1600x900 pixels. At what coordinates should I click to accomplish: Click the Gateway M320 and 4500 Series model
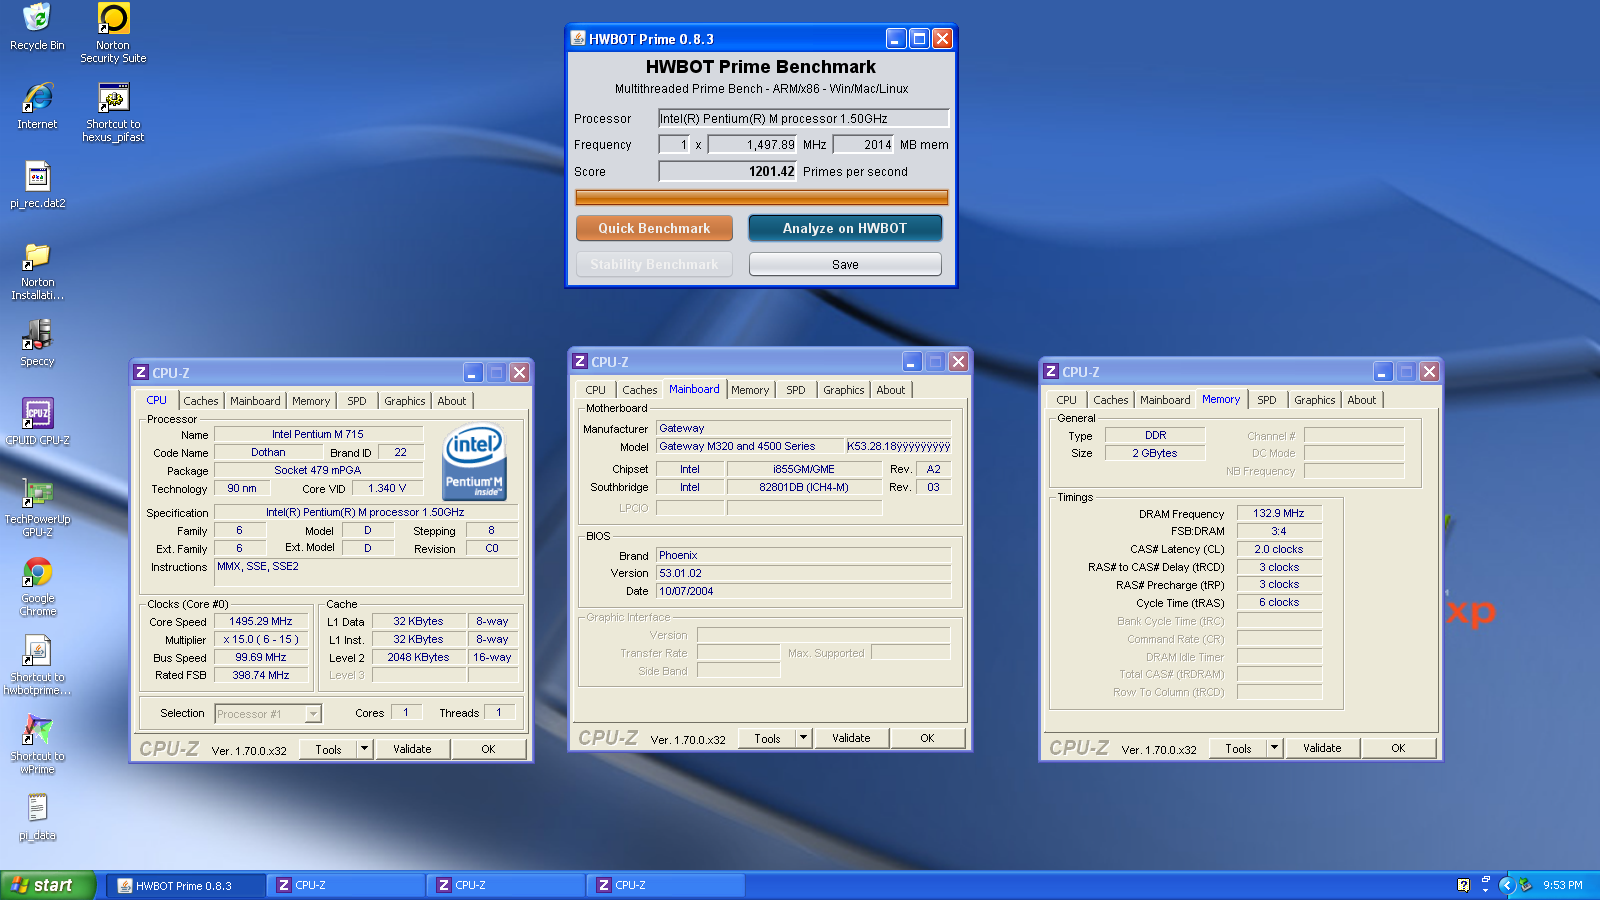750,446
